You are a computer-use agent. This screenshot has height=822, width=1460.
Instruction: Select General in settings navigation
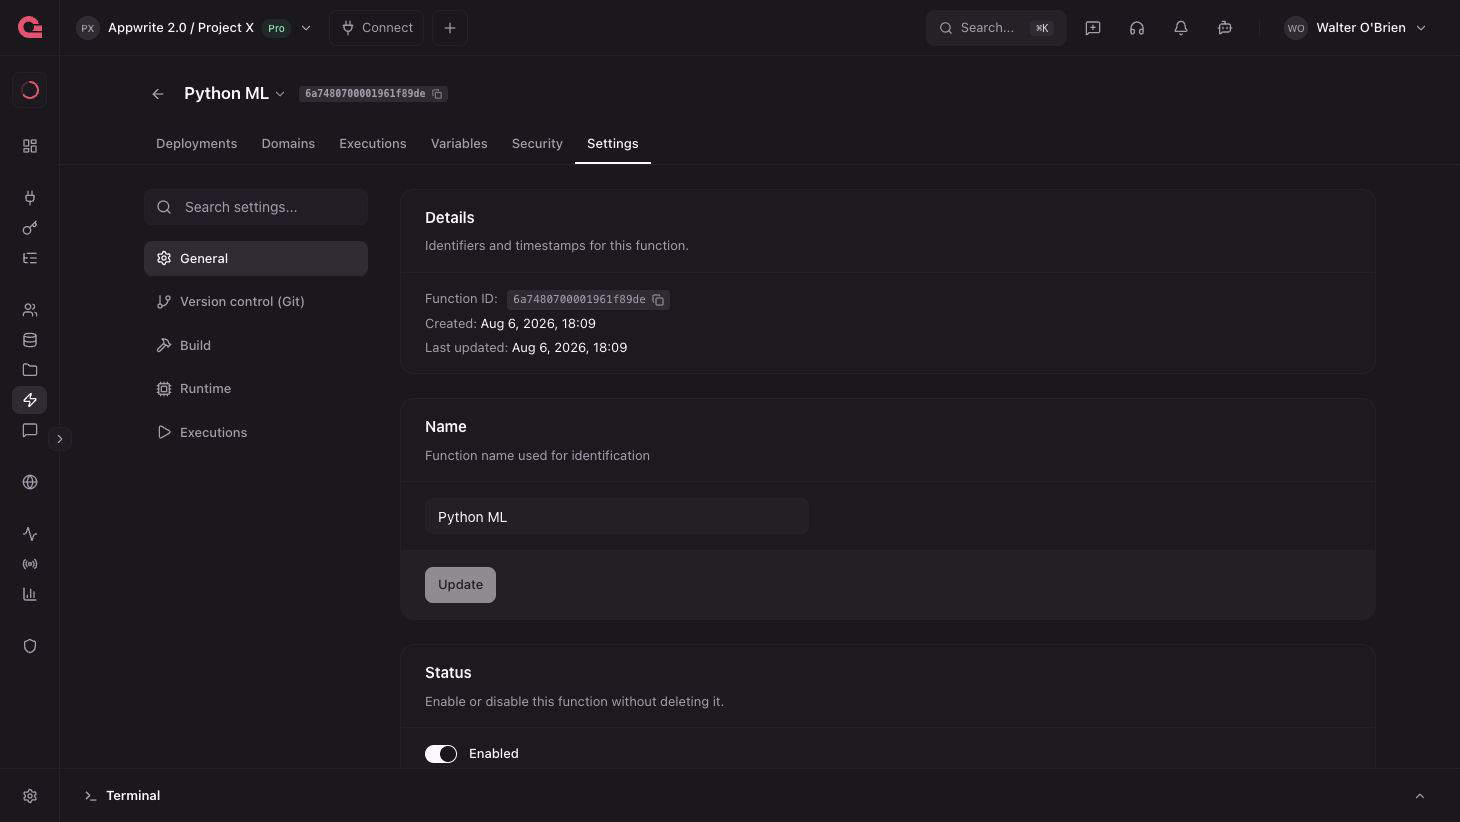coord(256,258)
